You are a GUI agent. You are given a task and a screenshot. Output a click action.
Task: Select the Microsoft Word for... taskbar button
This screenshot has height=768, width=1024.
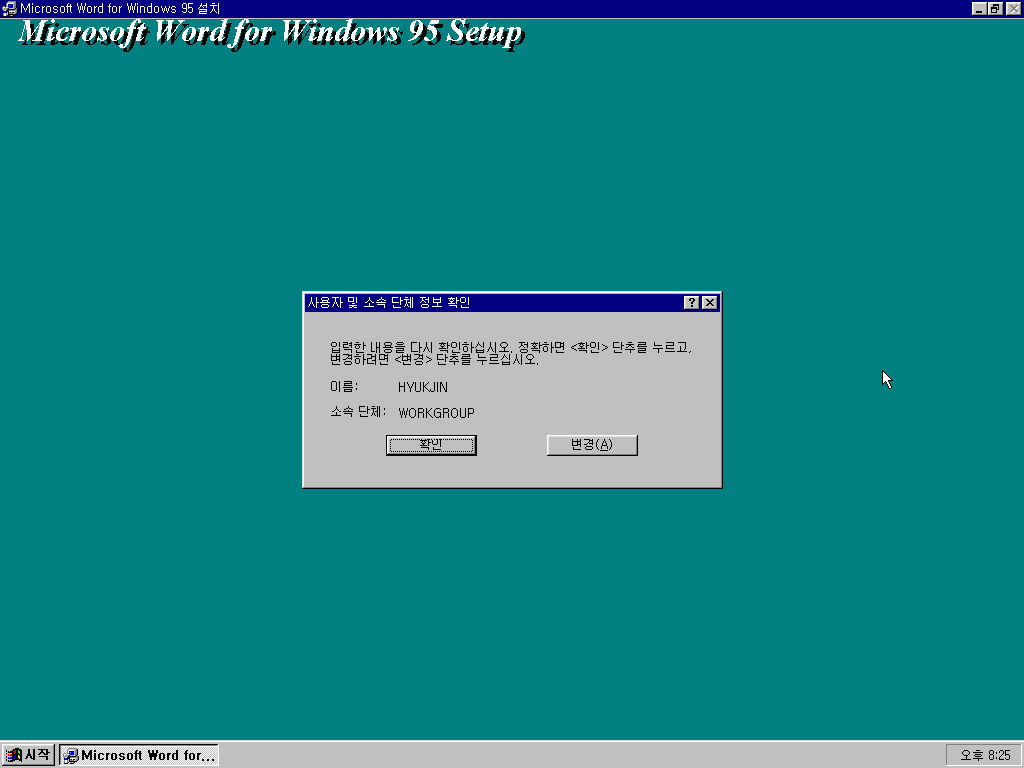tap(139, 755)
